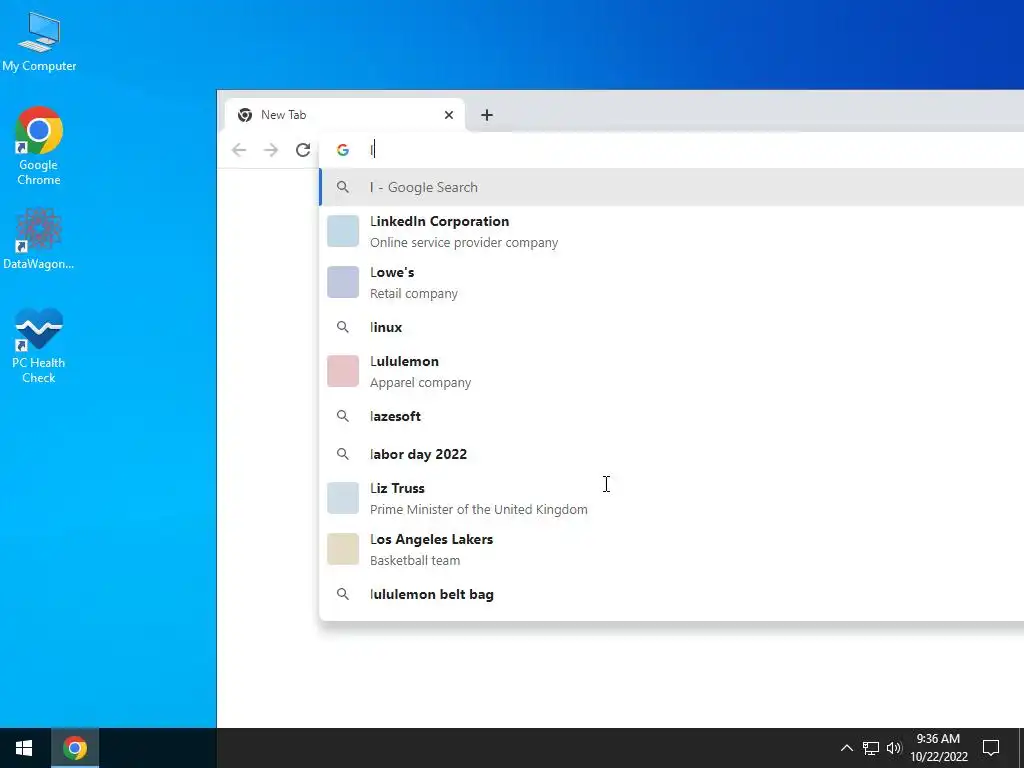Choose the Liz Truss suggestion
Viewport: 1024px width, 768px height.
pos(671,498)
